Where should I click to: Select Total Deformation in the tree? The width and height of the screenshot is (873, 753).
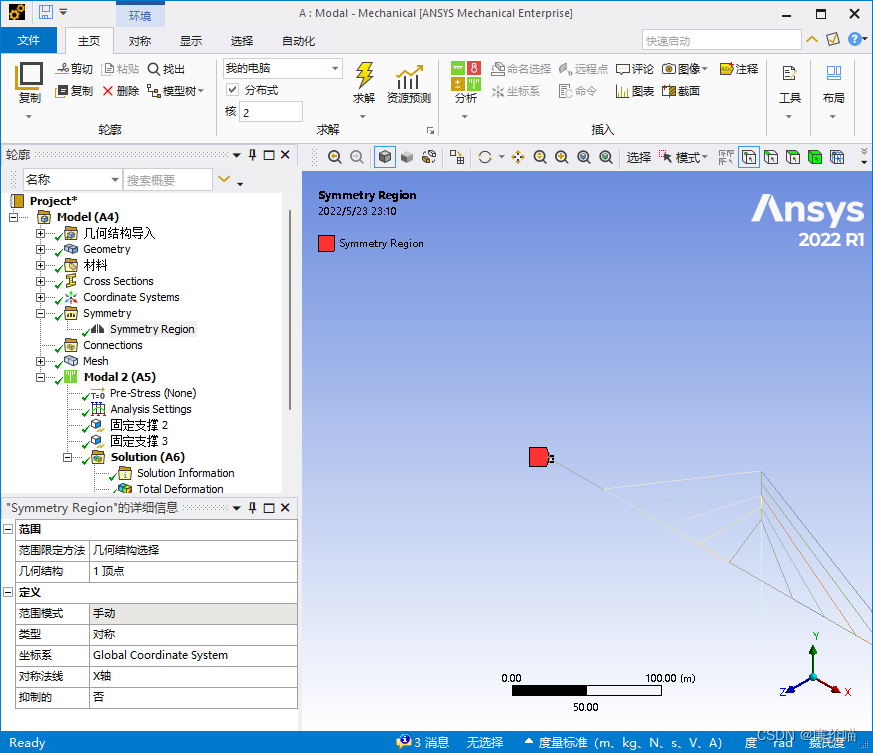(x=180, y=488)
